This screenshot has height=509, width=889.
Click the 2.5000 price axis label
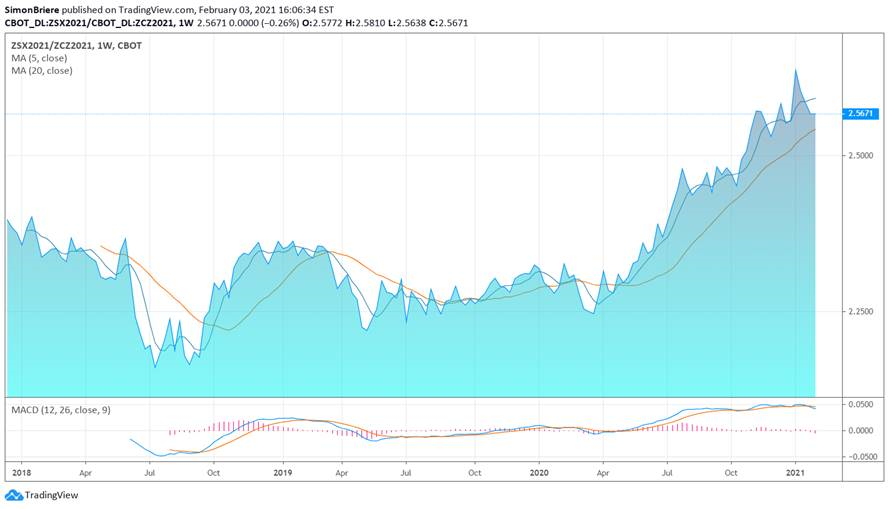click(862, 156)
